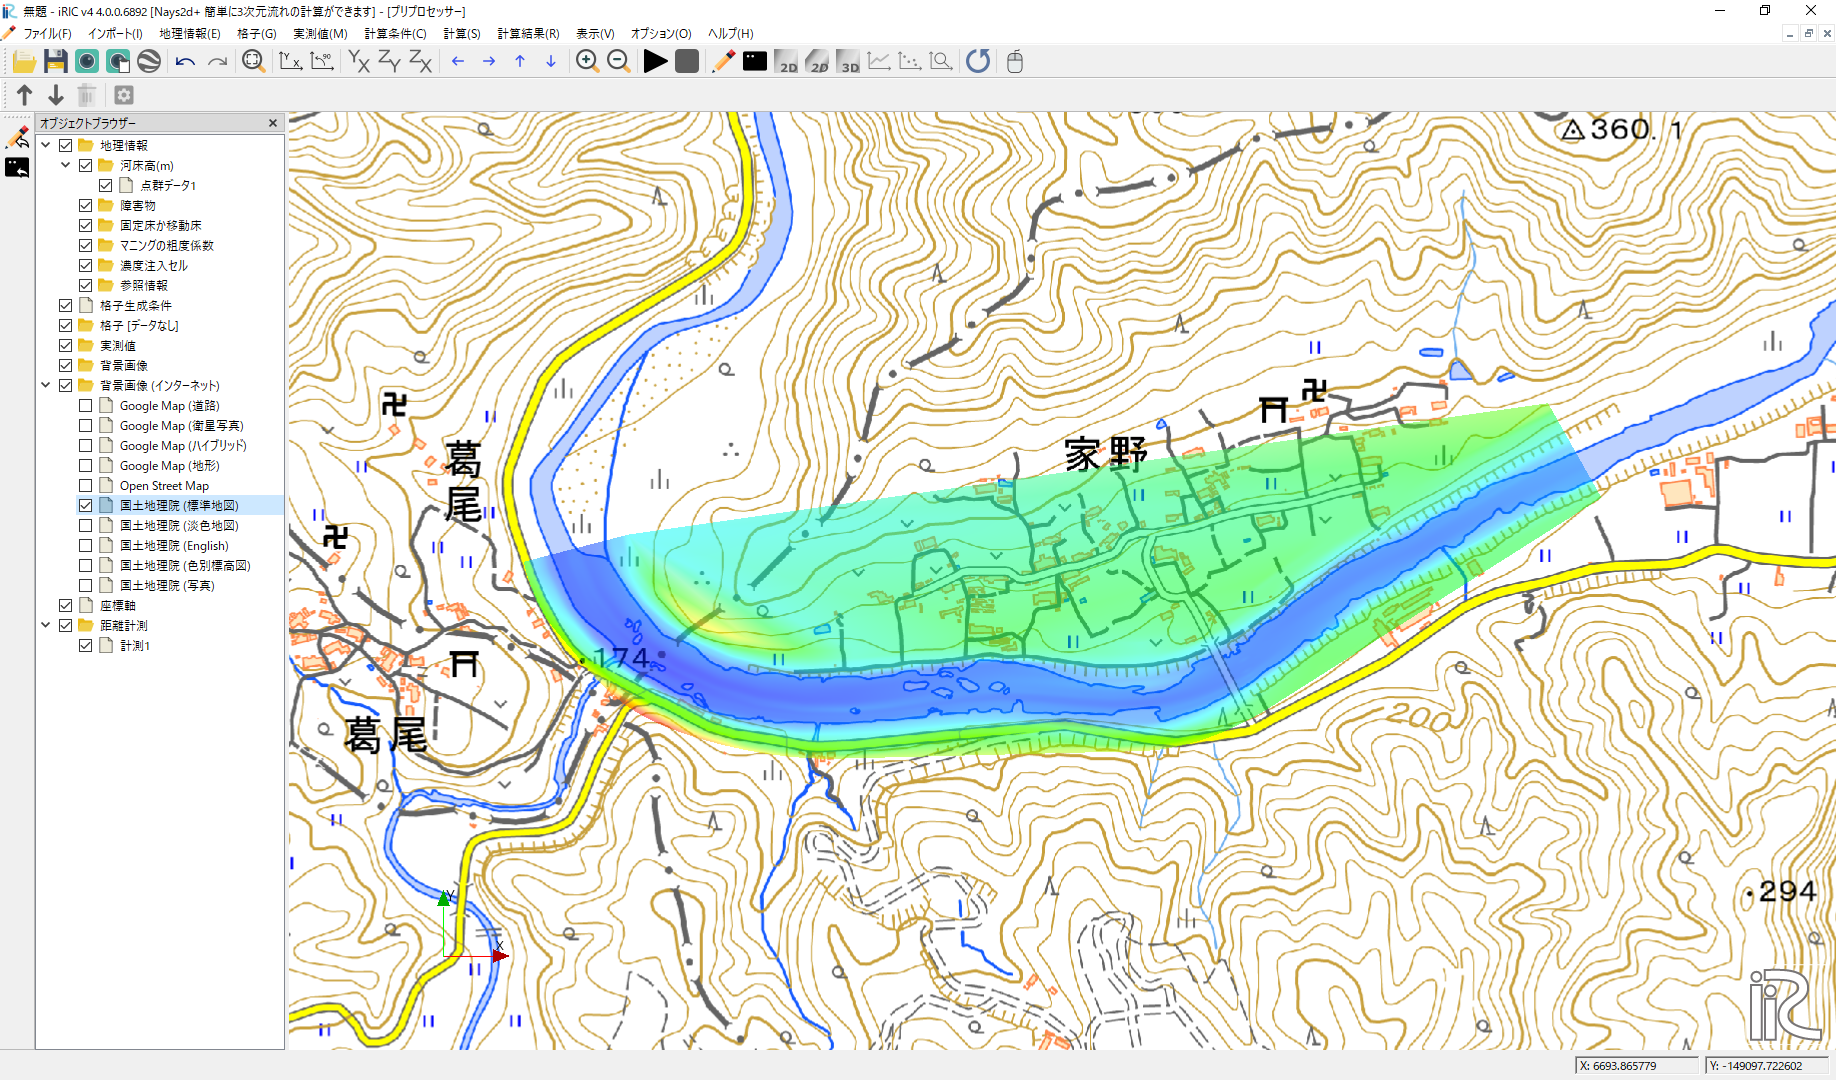1836x1080 pixels.
Task: Switch to the ZX plane view icon
Action: tap(420, 62)
